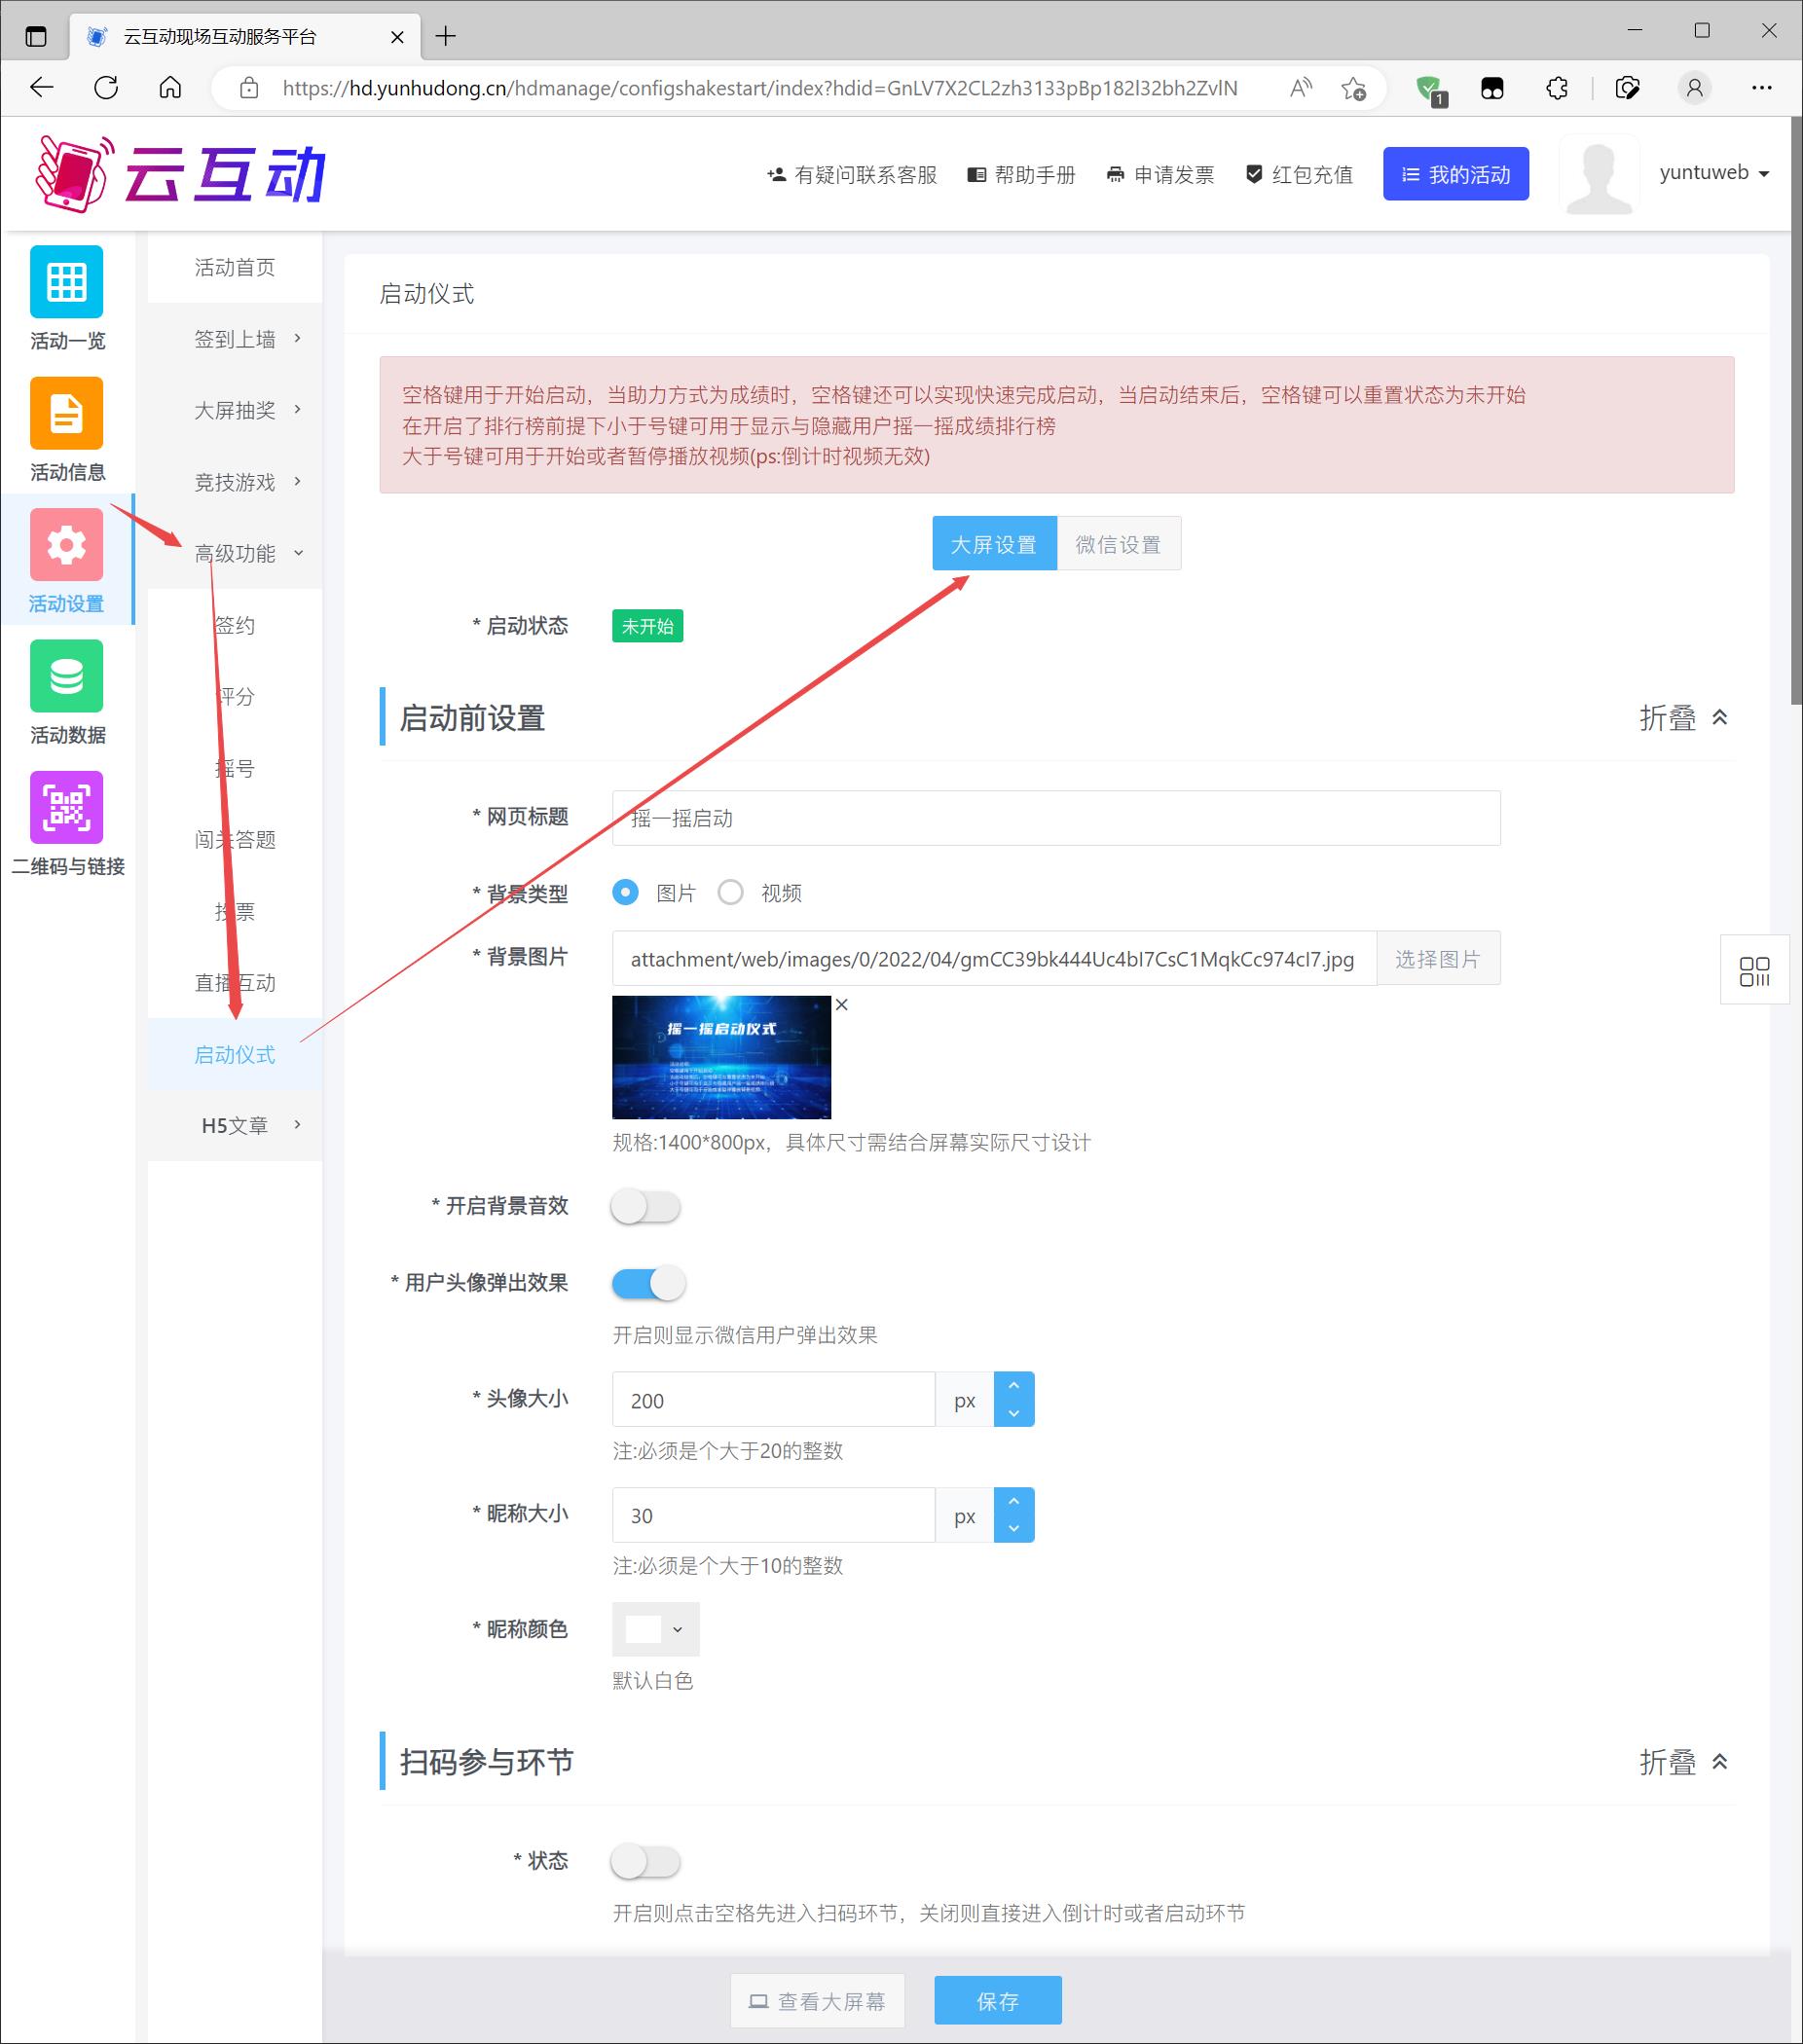Disable the 用户头像弹出效果 switch

tap(648, 1283)
